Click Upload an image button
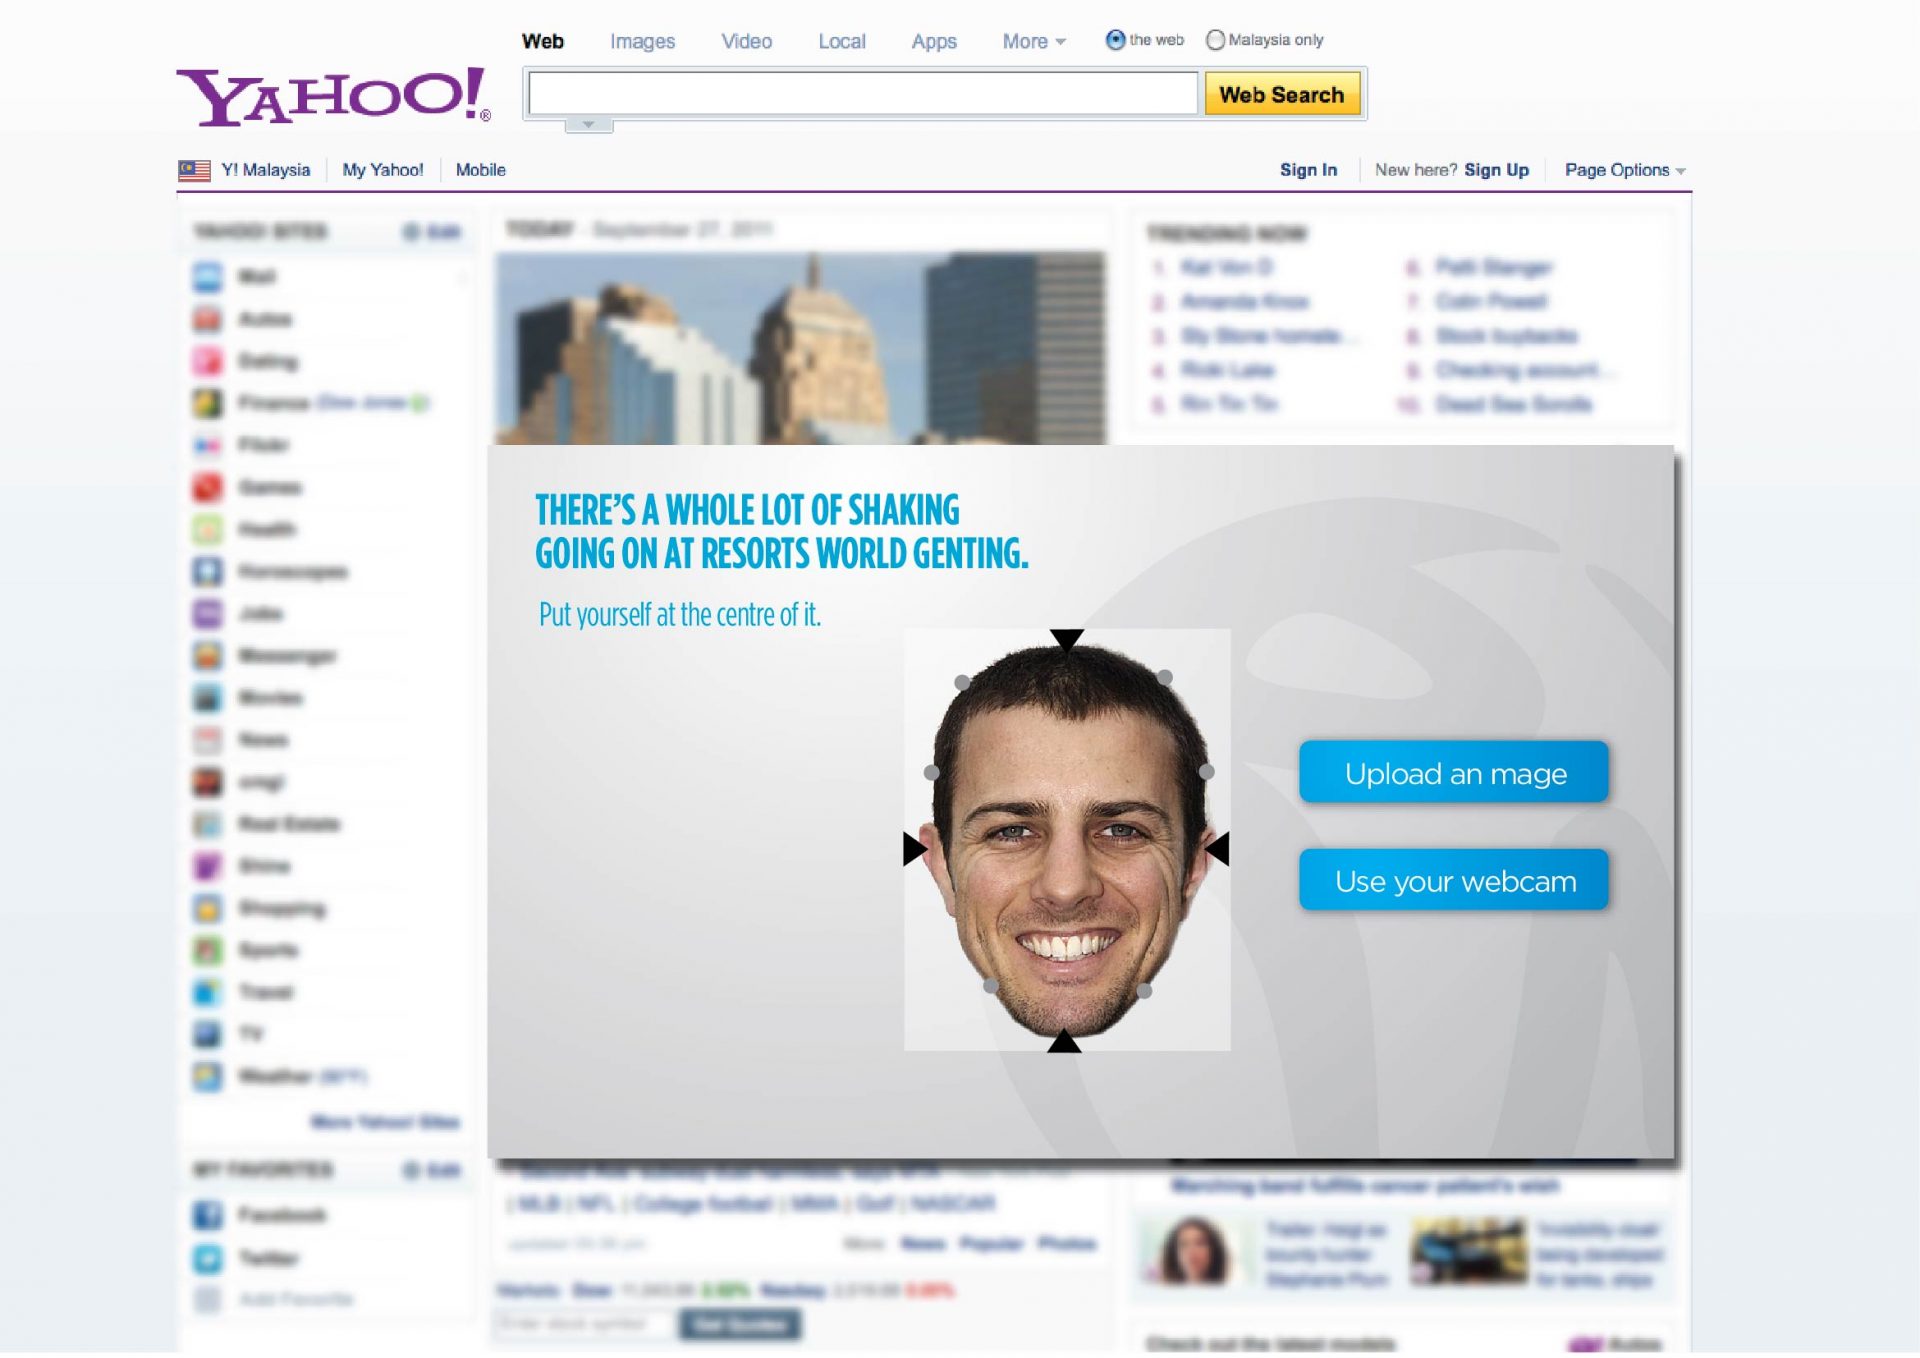The height and width of the screenshot is (1358, 1920). (1453, 773)
